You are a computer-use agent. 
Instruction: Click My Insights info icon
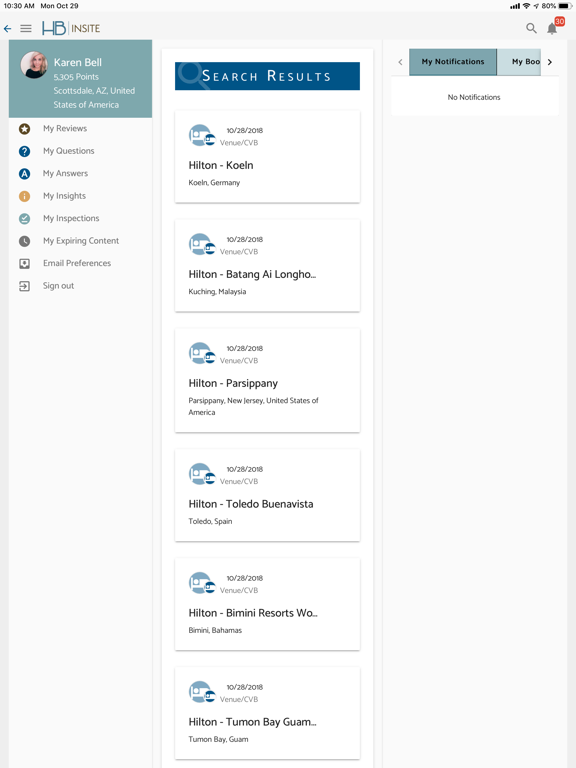[x=24, y=196]
